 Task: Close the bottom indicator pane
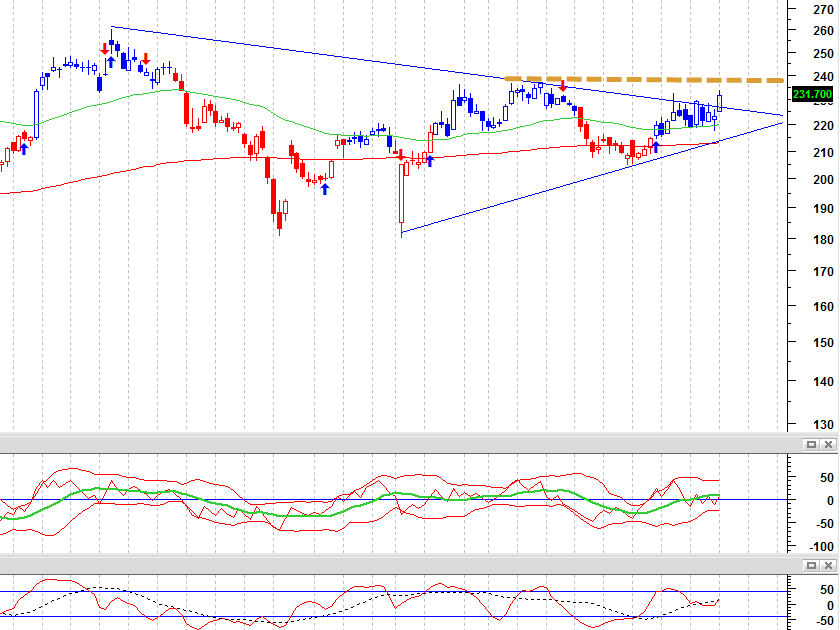[828, 565]
